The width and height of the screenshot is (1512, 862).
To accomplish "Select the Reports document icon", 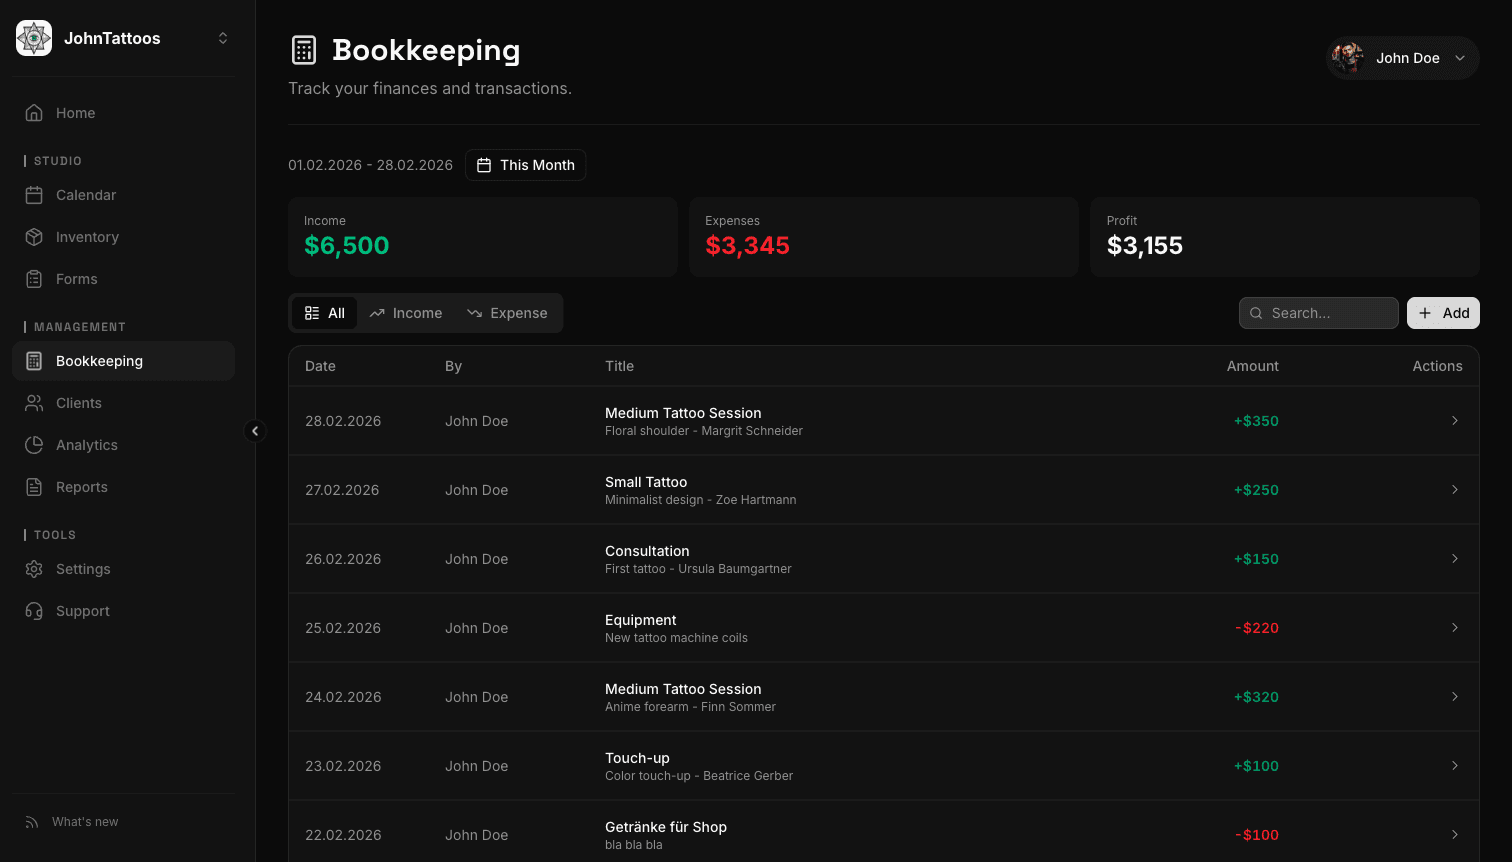I will pos(34,487).
